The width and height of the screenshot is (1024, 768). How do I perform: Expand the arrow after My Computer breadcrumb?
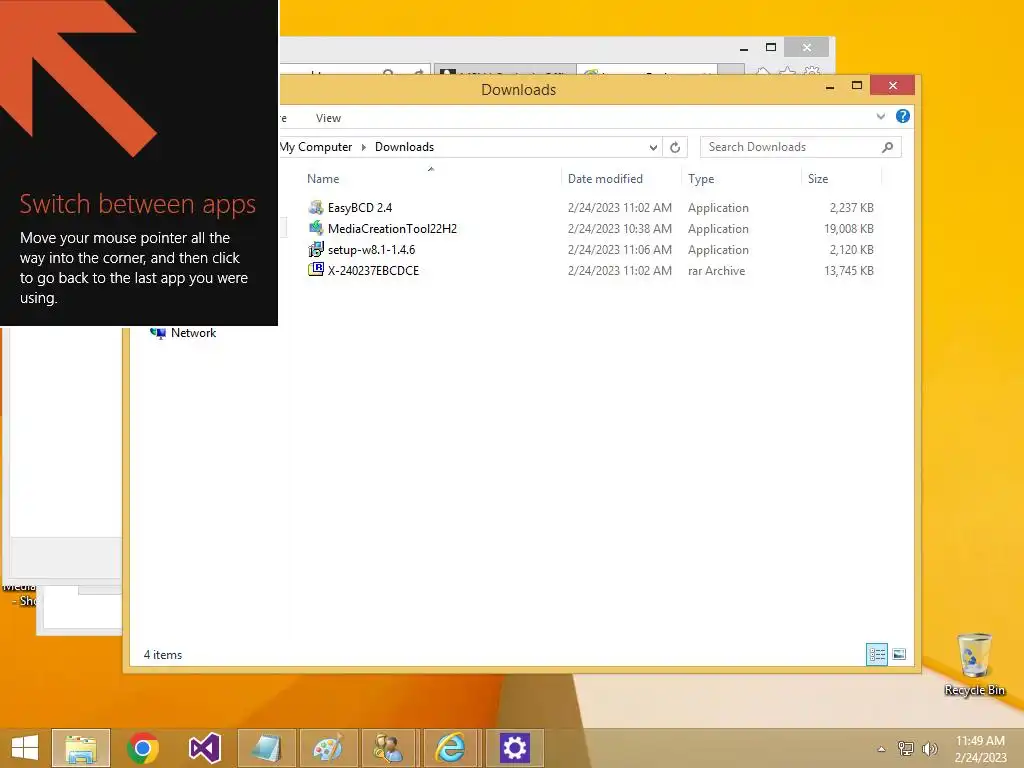[x=364, y=147]
